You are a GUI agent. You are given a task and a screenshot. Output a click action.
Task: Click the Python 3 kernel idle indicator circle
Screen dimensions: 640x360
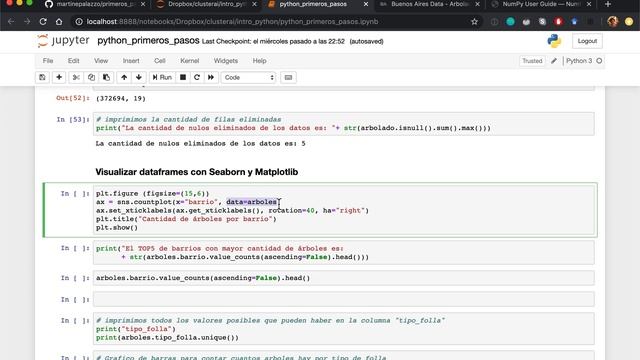tap(599, 61)
